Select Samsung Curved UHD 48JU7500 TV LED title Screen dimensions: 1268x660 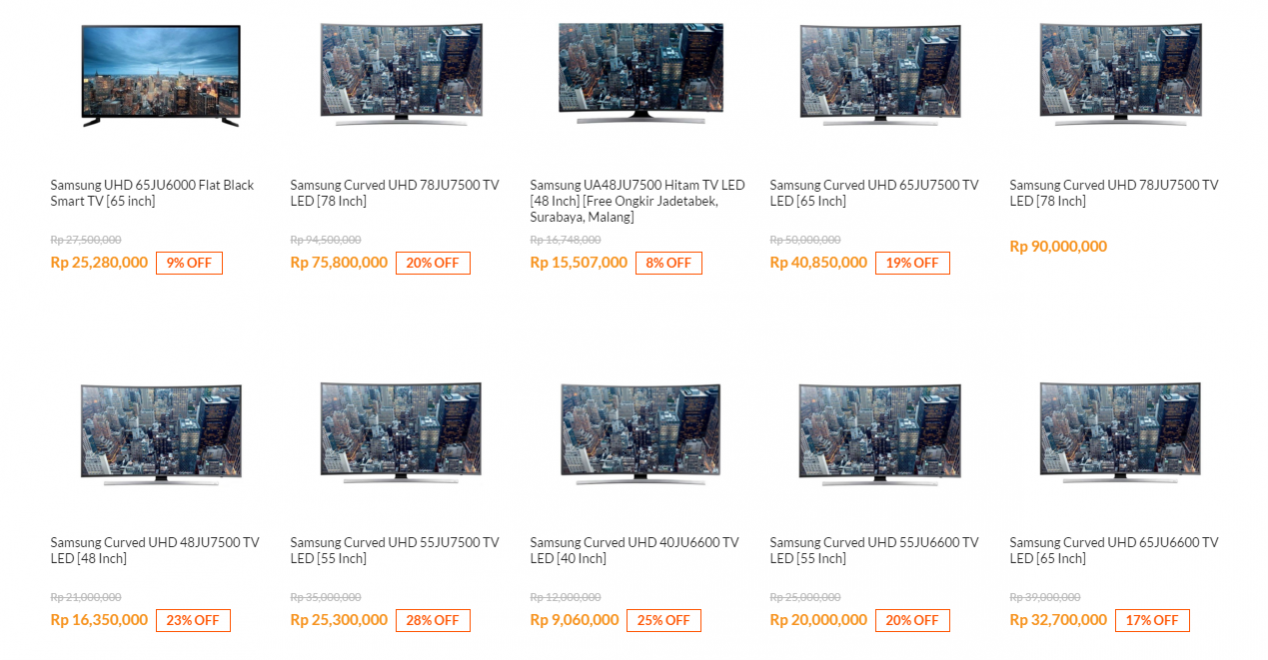(155, 550)
